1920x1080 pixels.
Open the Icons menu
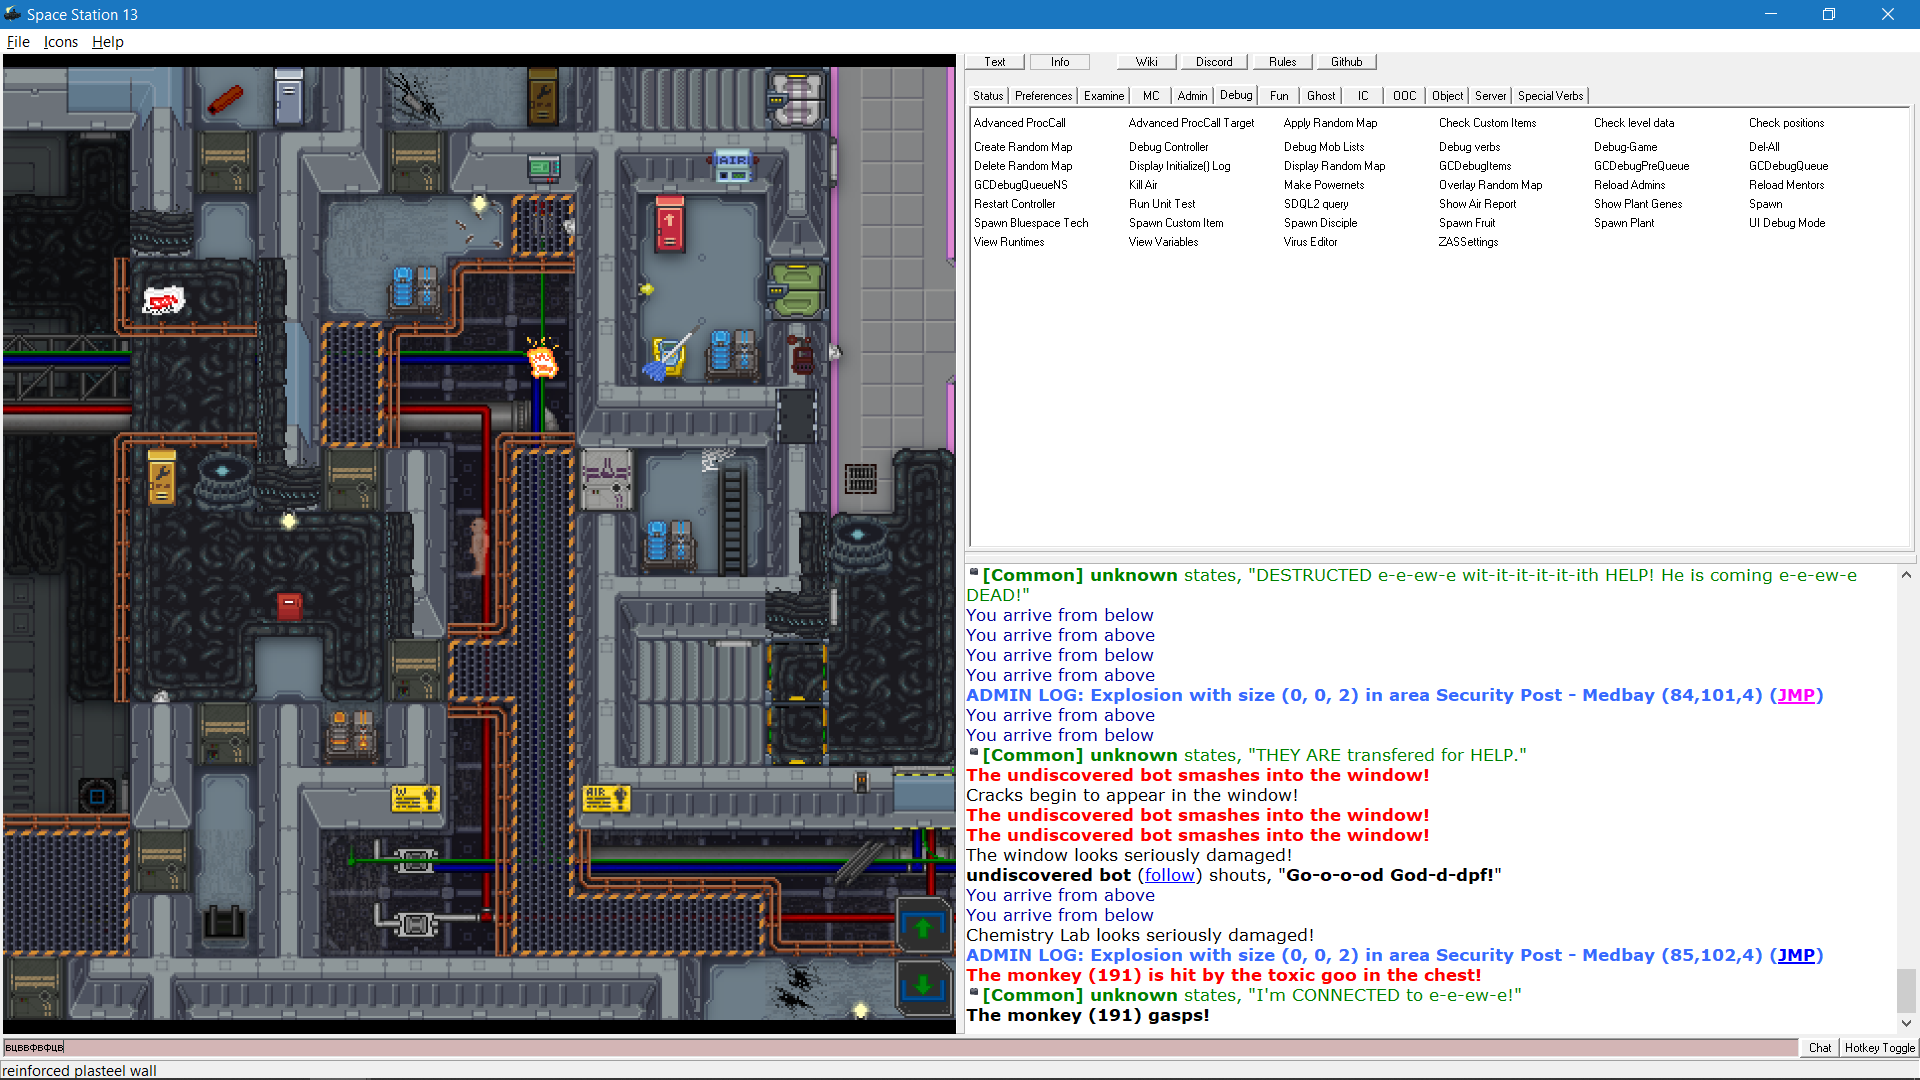(61, 42)
